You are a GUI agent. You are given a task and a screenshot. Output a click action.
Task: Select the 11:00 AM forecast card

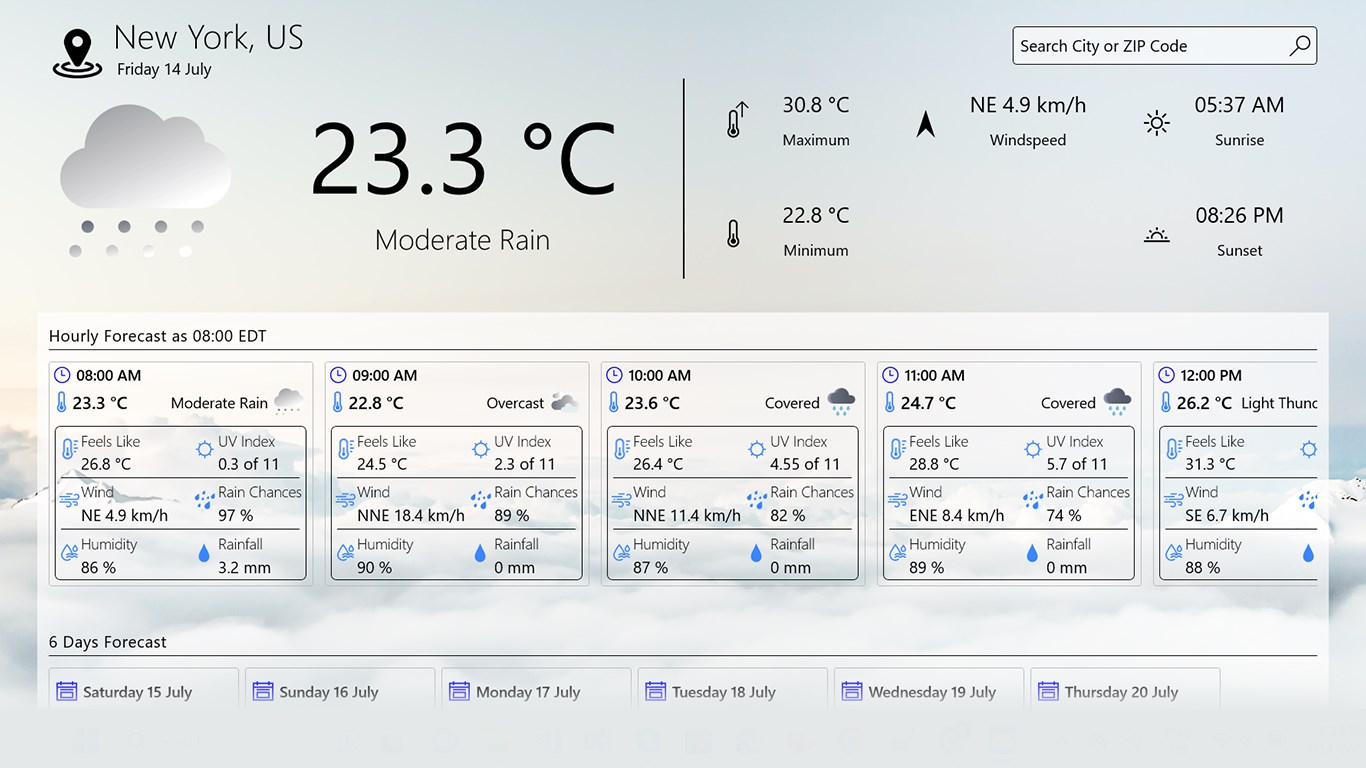1008,470
